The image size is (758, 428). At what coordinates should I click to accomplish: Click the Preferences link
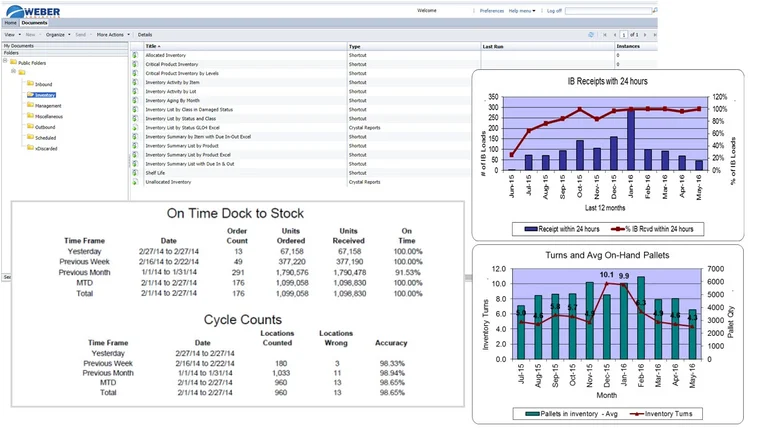click(x=491, y=11)
